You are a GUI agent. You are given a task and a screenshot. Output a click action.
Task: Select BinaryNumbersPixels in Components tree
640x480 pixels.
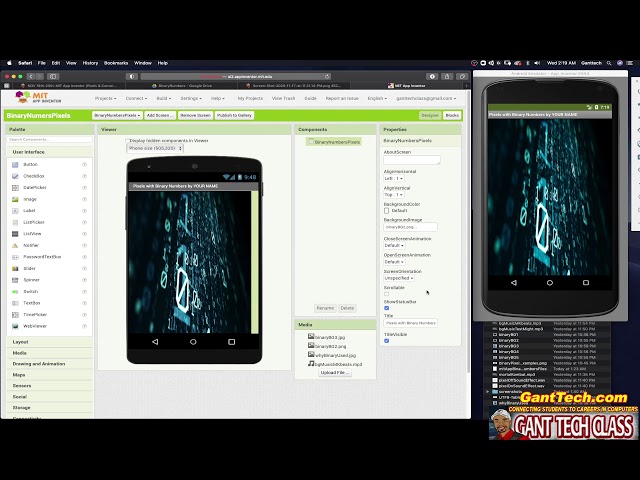[x=334, y=142]
